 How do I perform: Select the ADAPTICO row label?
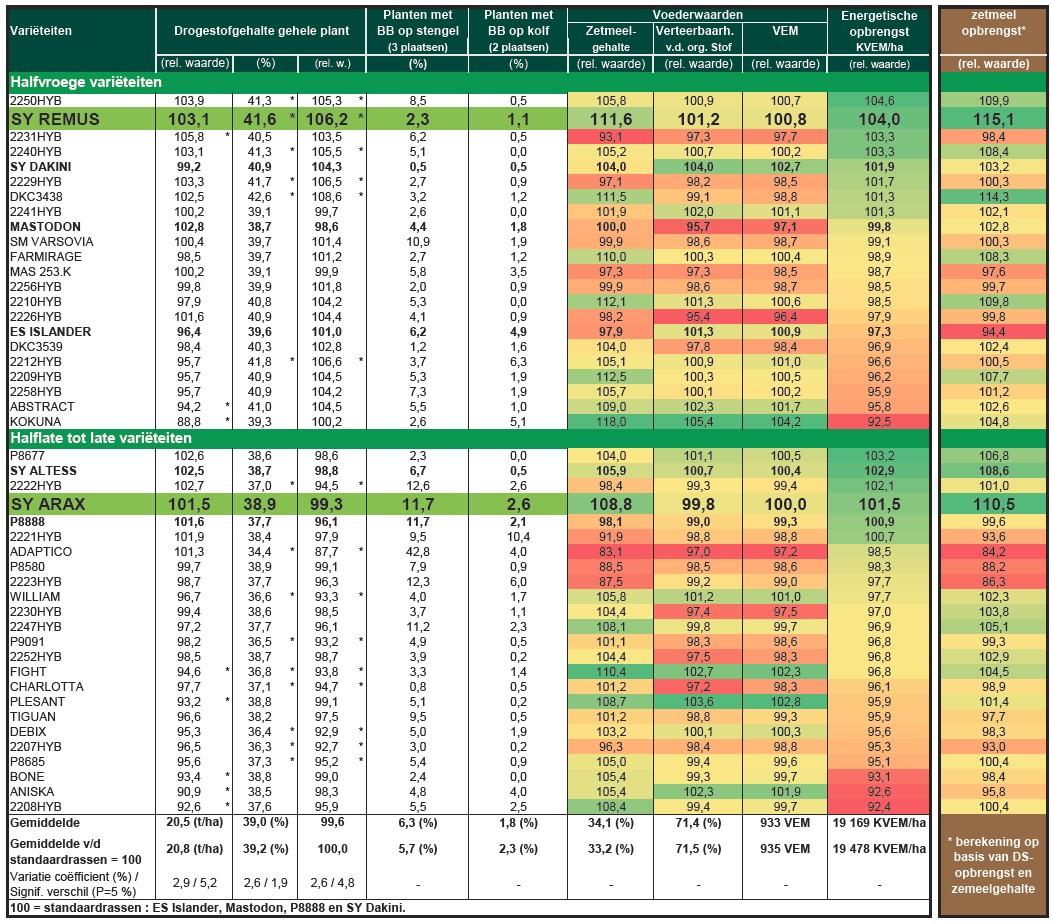[x=41, y=552]
